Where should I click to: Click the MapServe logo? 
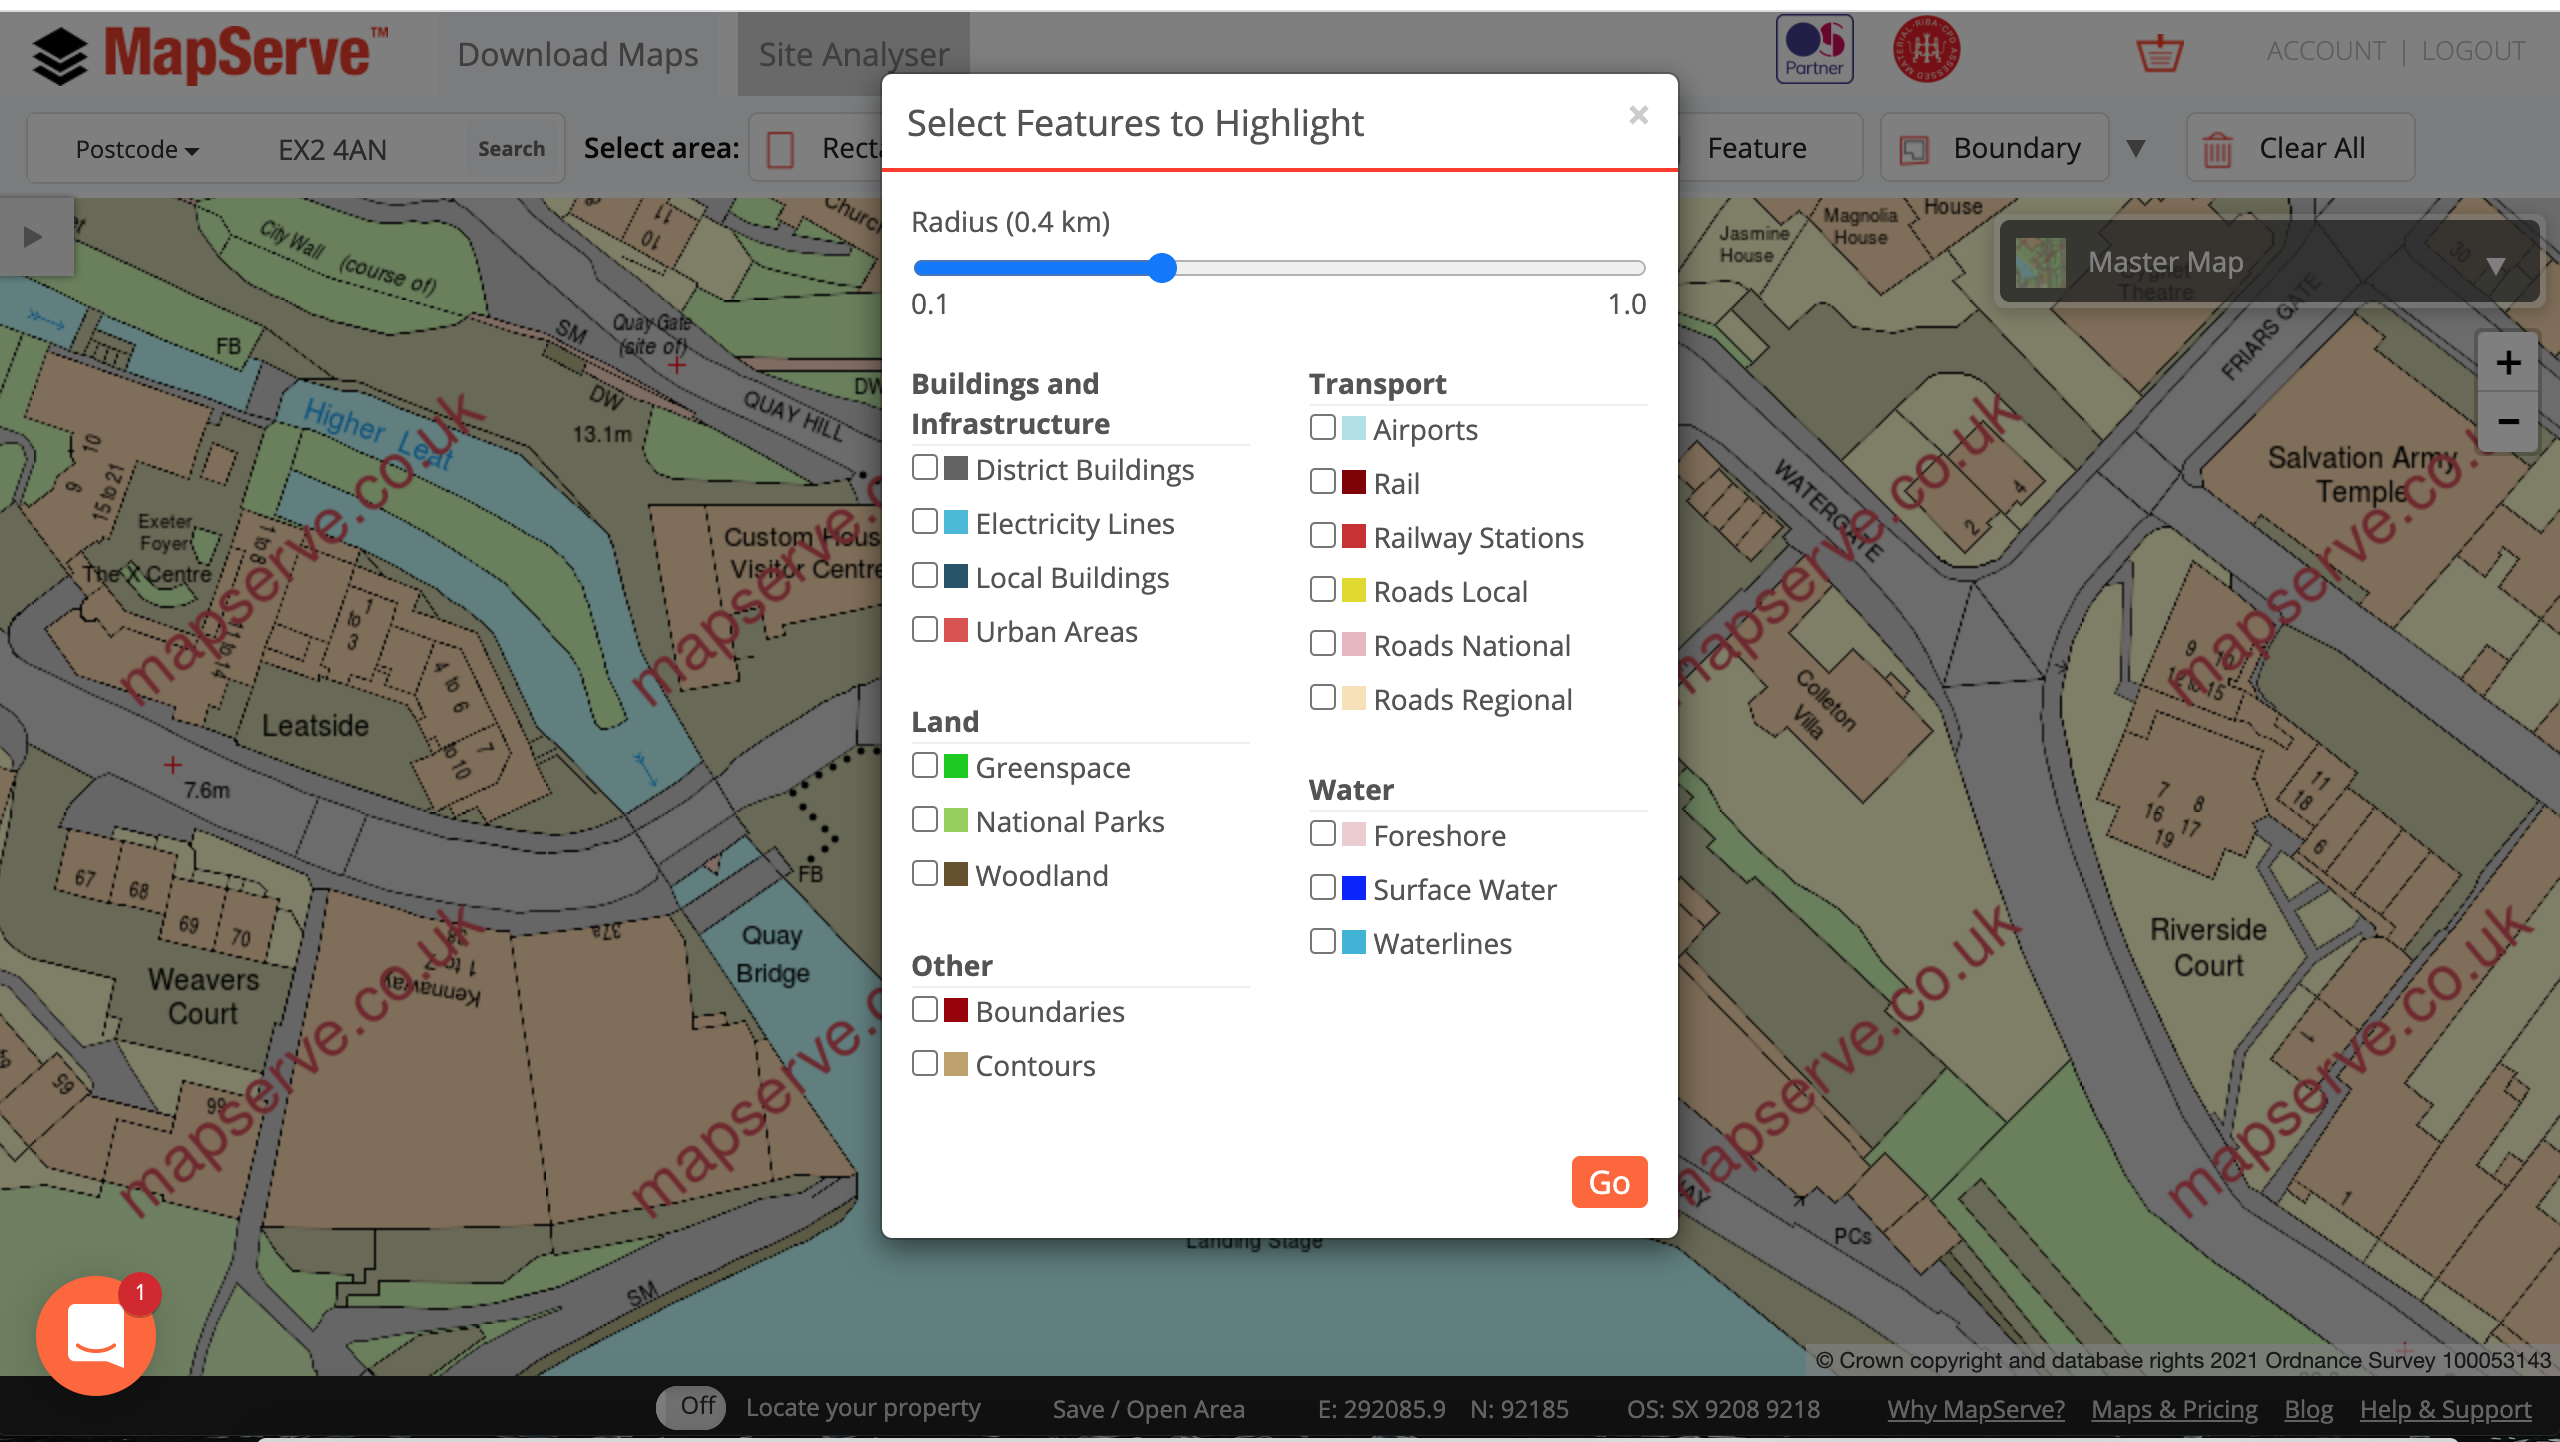point(210,54)
